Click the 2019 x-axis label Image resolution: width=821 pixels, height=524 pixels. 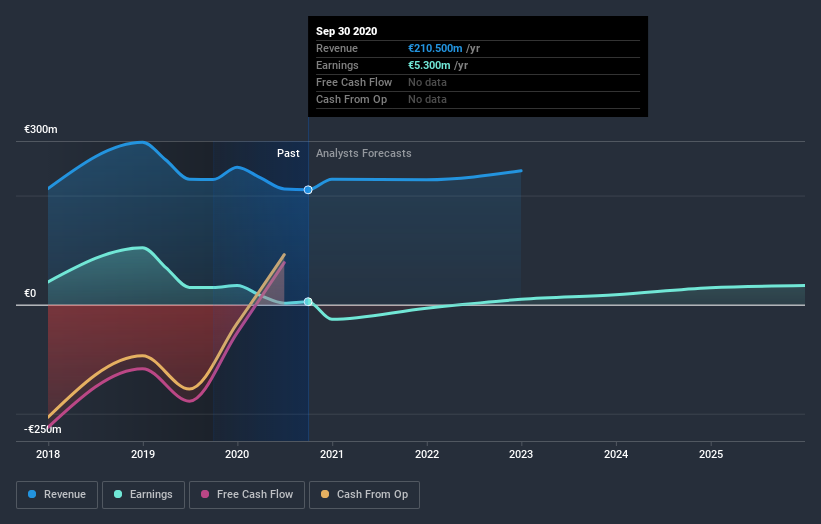point(143,454)
